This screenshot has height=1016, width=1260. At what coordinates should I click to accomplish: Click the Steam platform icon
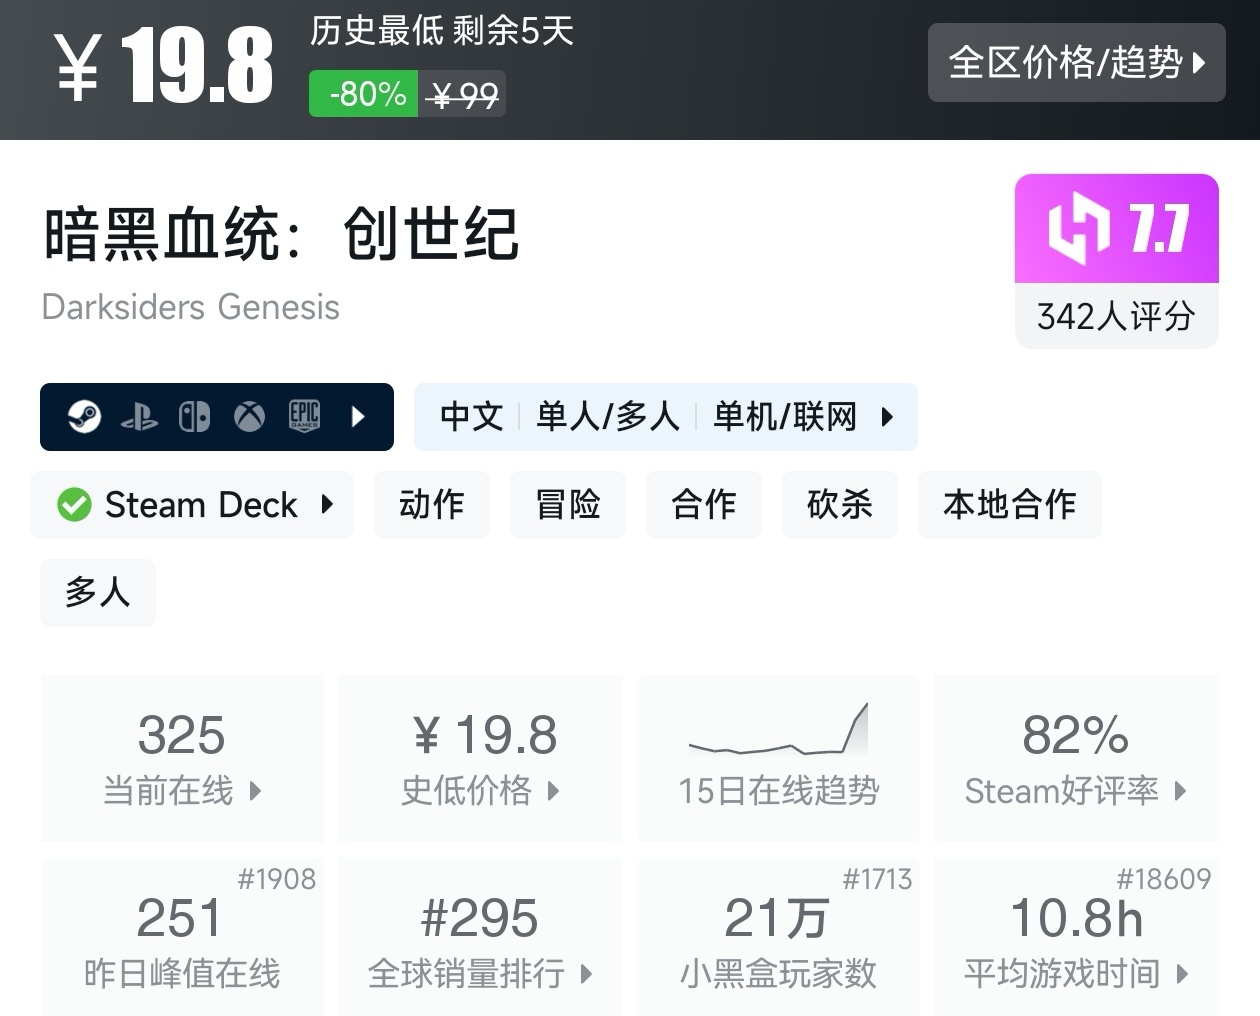point(84,416)
